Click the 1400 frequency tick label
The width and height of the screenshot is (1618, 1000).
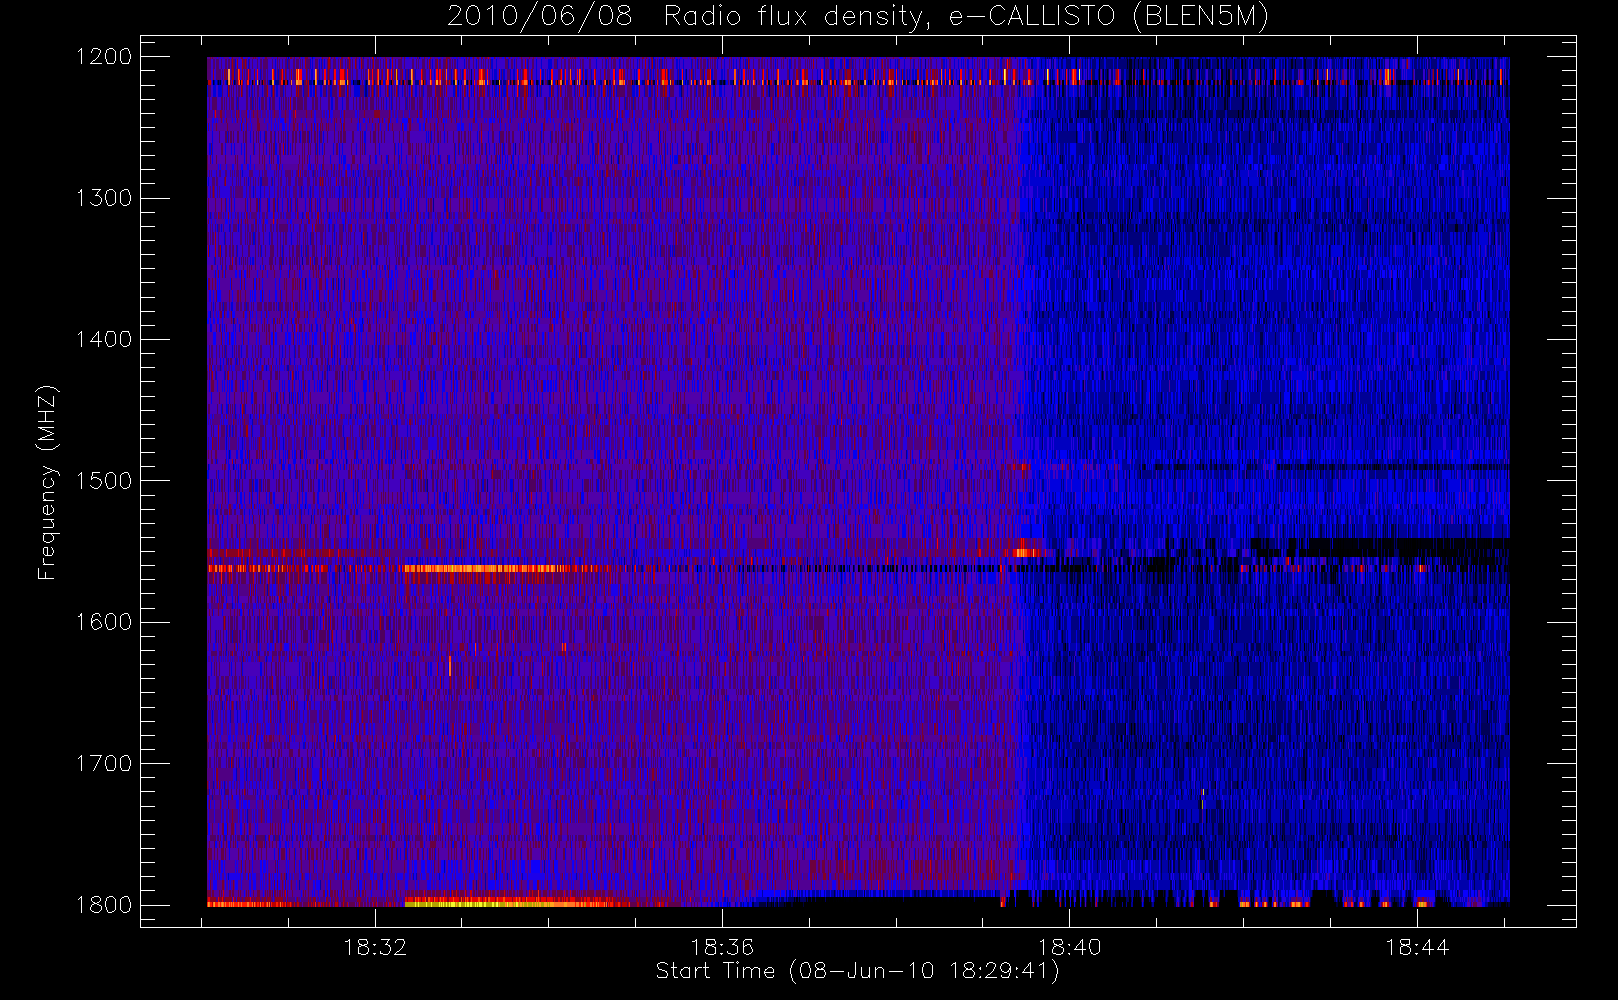coord(104,339)
